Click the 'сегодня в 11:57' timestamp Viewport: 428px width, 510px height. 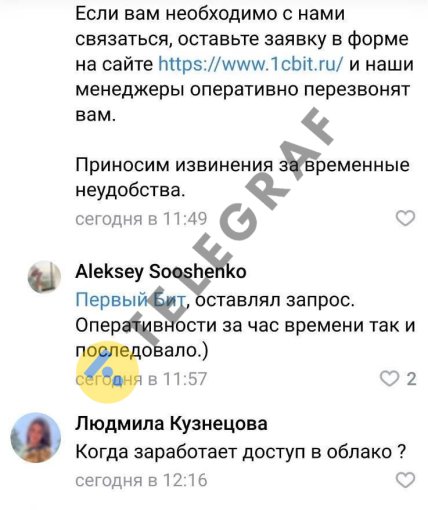pos(141,379)
